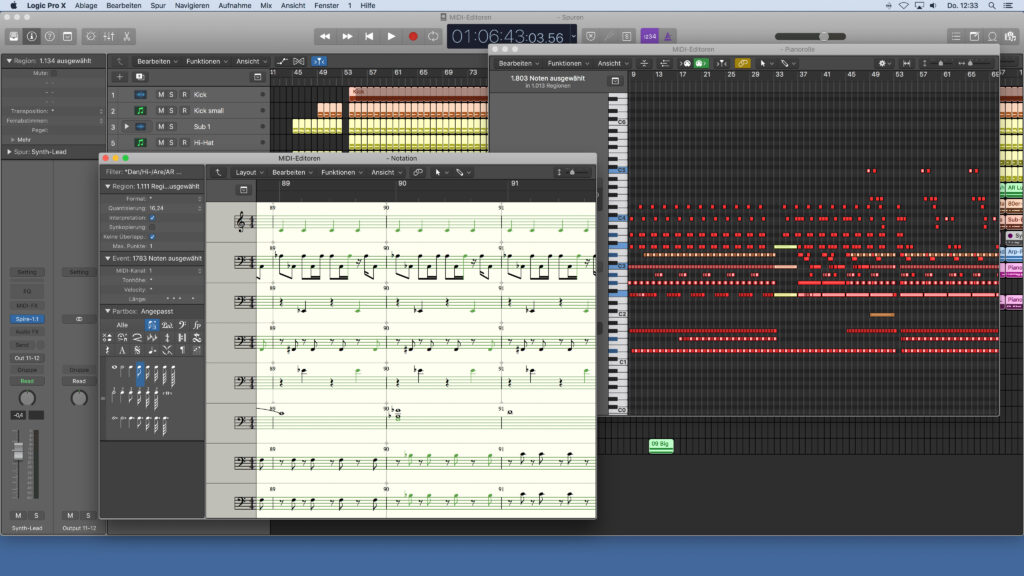The width and height of the screenshot is (1024, 576).
Task: Solo the Kick small track
Action: click(x=171, y=111)
